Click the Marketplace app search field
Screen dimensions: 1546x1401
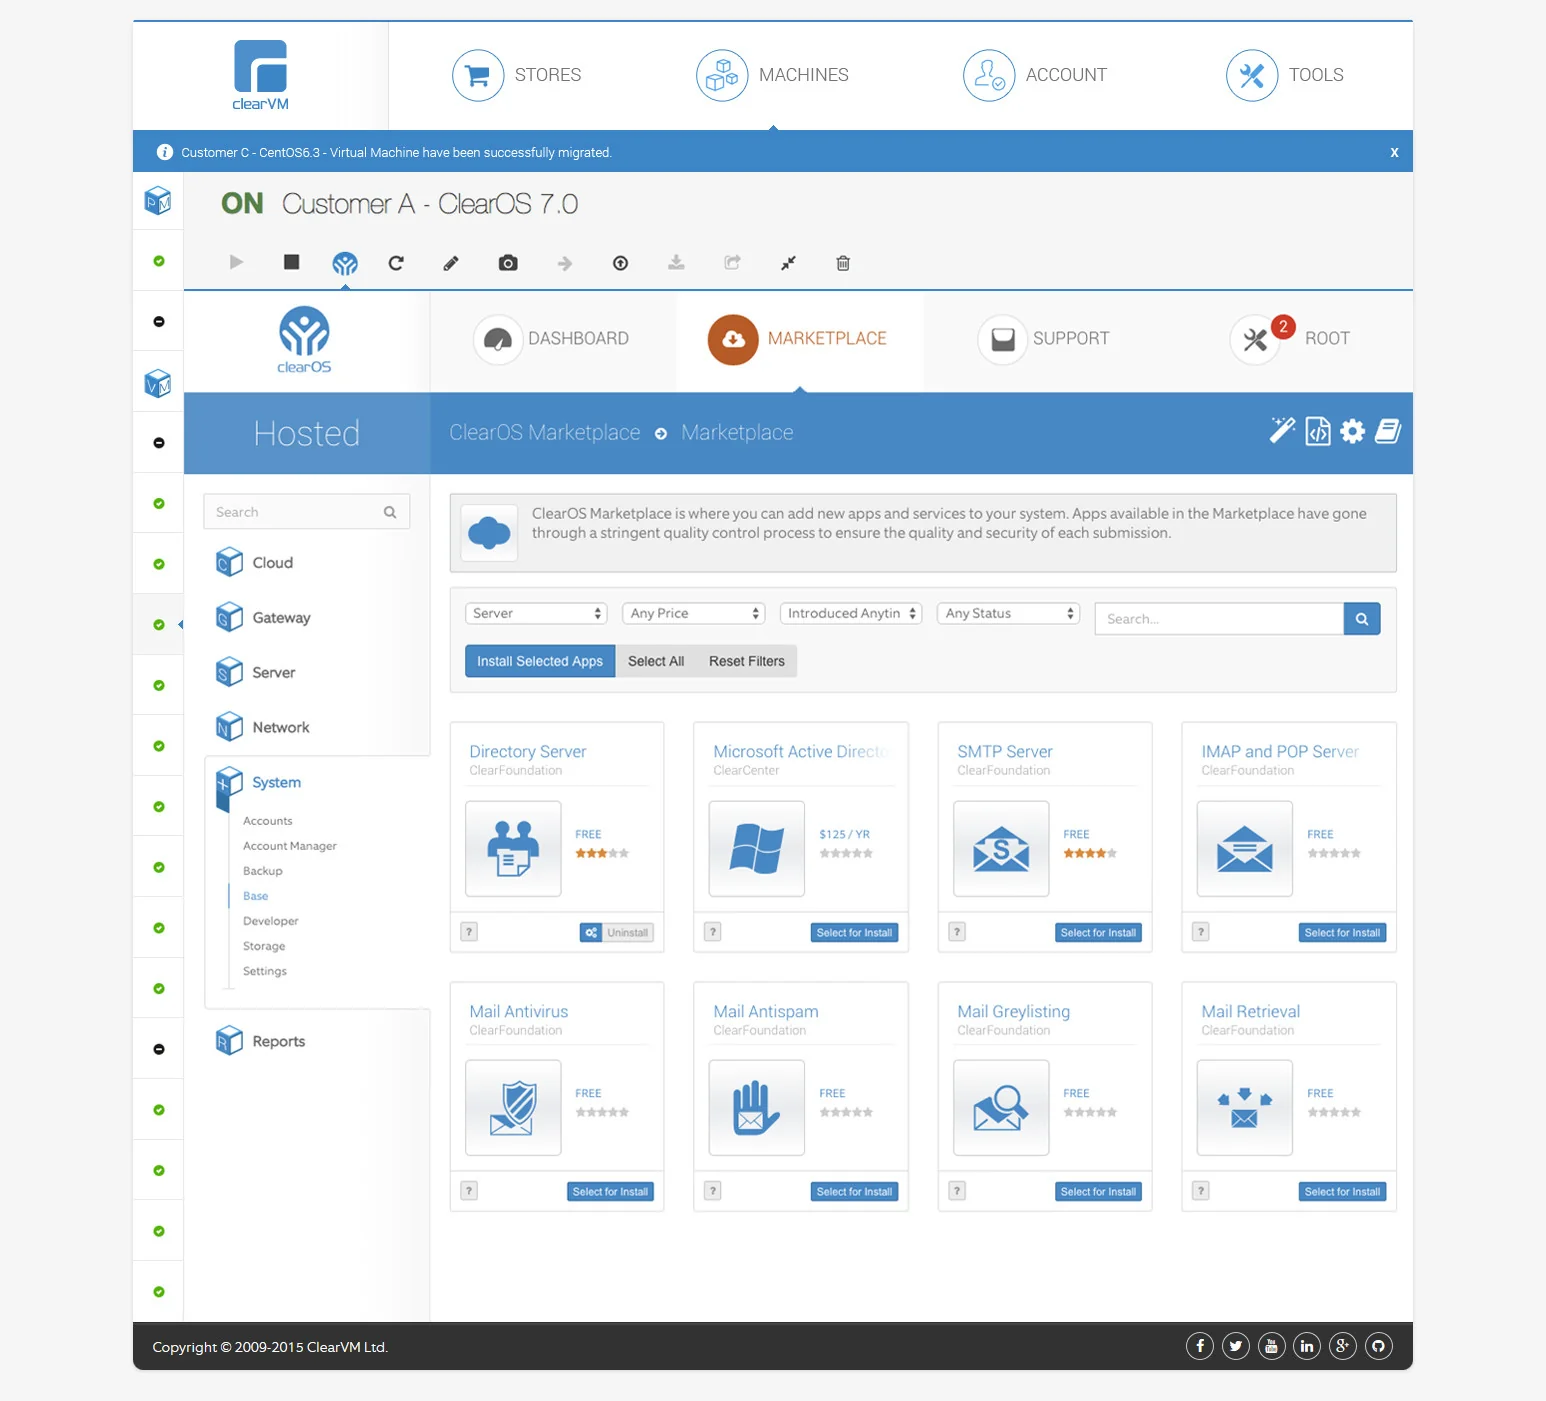1218,619
